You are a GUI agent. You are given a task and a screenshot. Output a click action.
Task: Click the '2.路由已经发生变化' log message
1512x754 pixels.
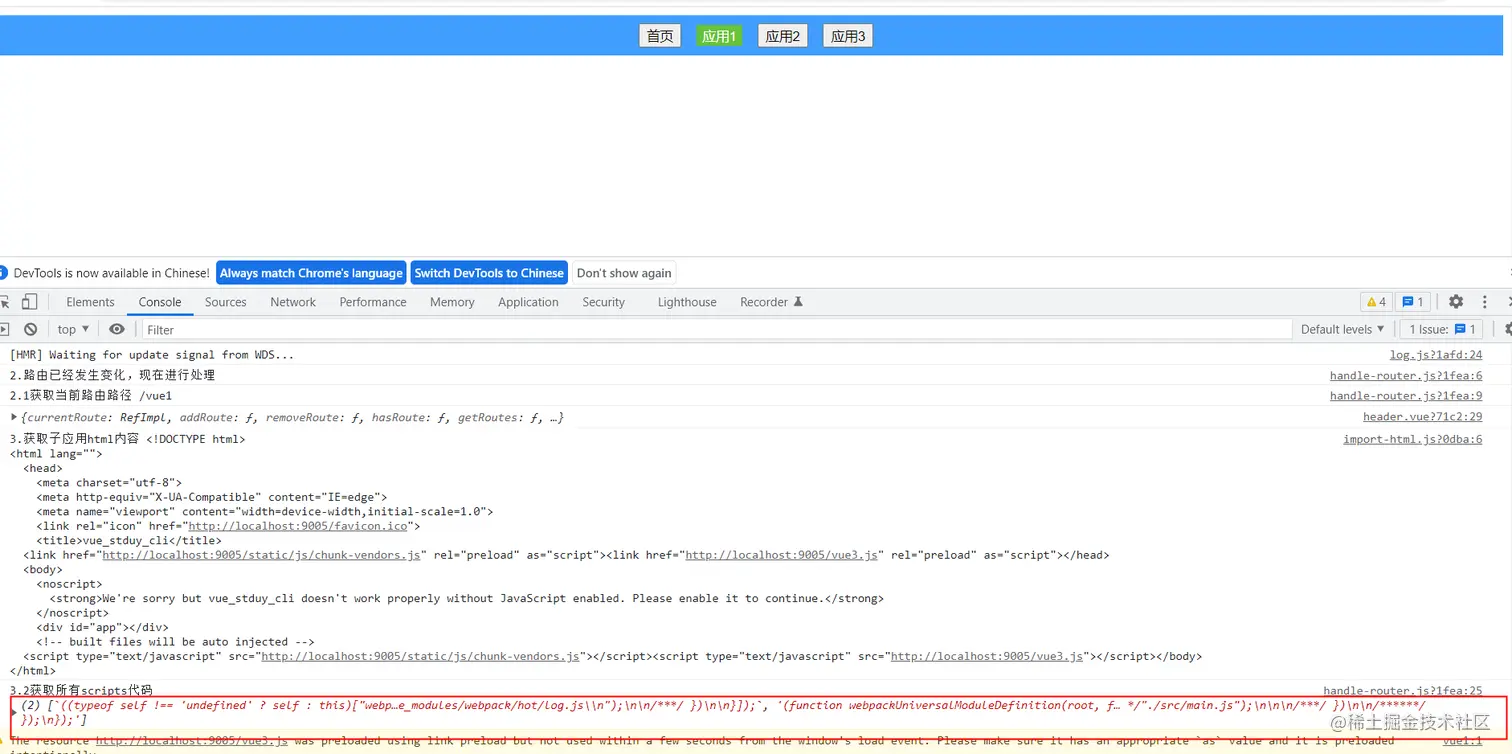pyautogui.click(x=112, y=376)
